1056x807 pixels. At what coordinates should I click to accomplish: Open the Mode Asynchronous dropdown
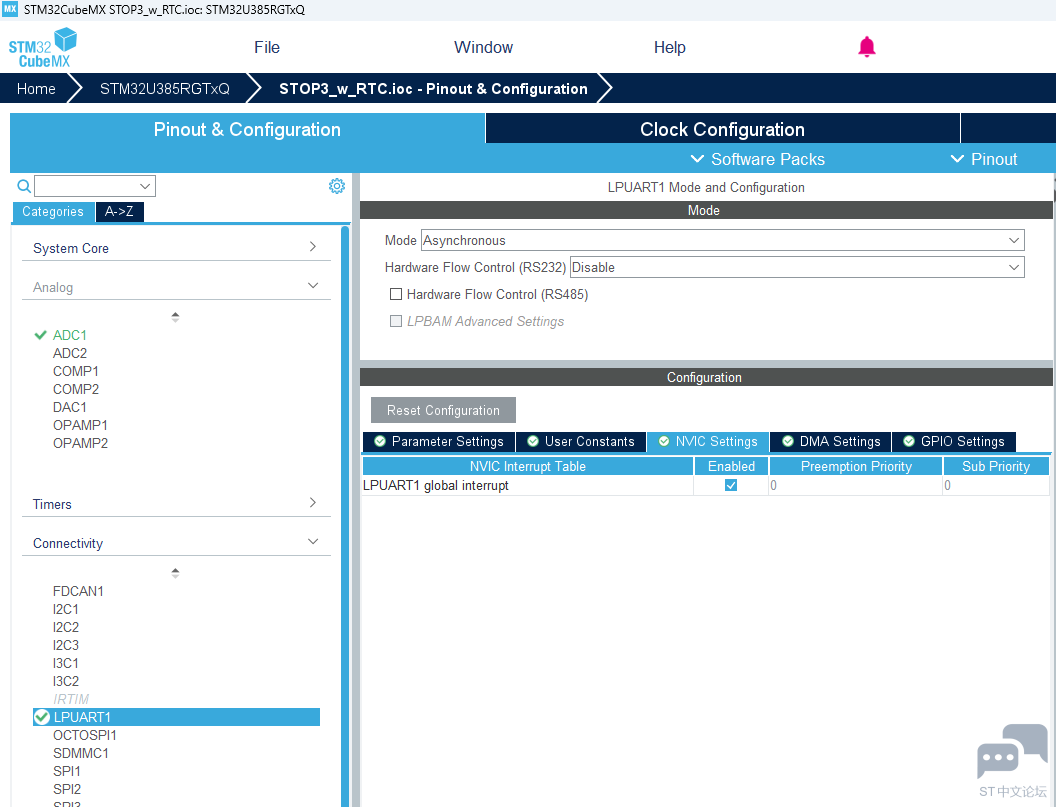click(722, 240)
